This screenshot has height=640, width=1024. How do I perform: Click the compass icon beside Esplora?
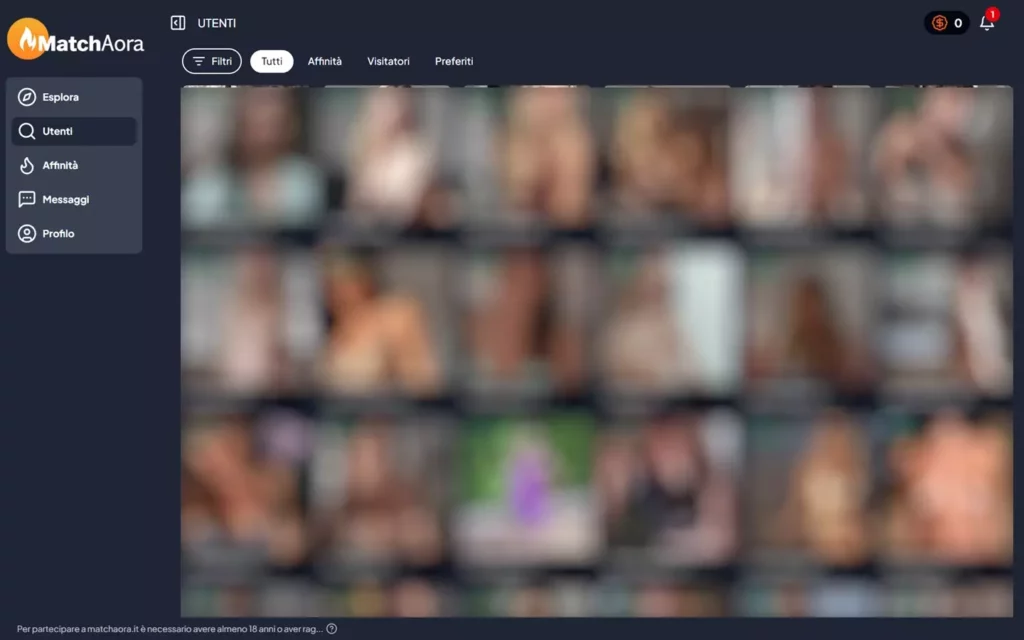27,97
